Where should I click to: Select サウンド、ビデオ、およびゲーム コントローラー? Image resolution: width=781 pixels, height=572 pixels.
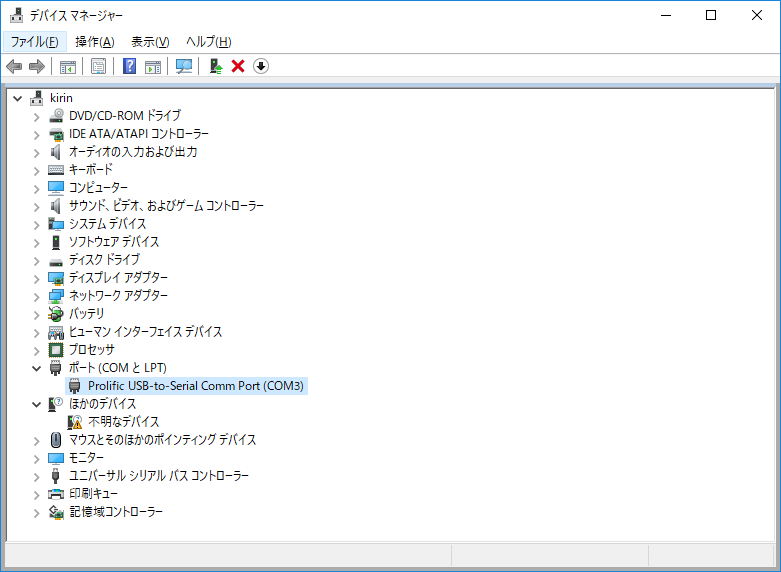tap(166, 206)
